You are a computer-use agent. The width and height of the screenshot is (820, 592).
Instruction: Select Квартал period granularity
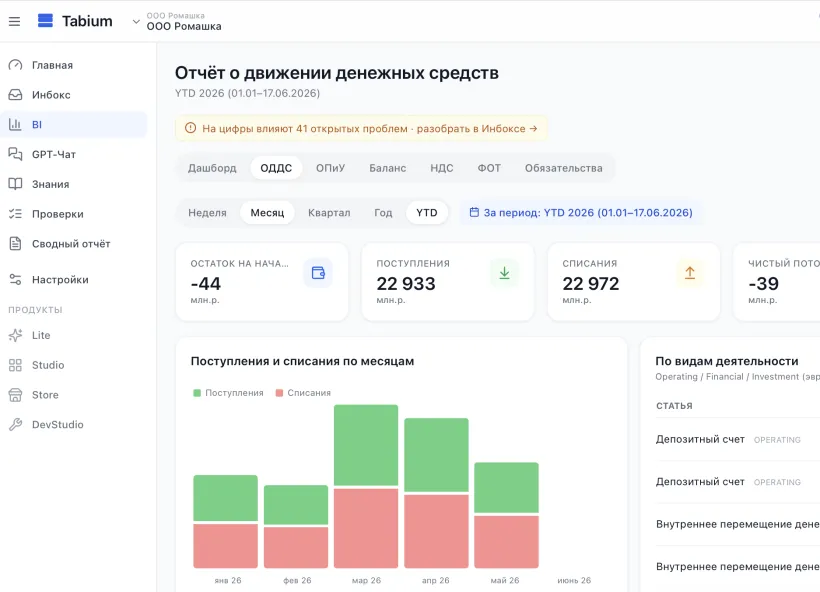pos(329,213)
